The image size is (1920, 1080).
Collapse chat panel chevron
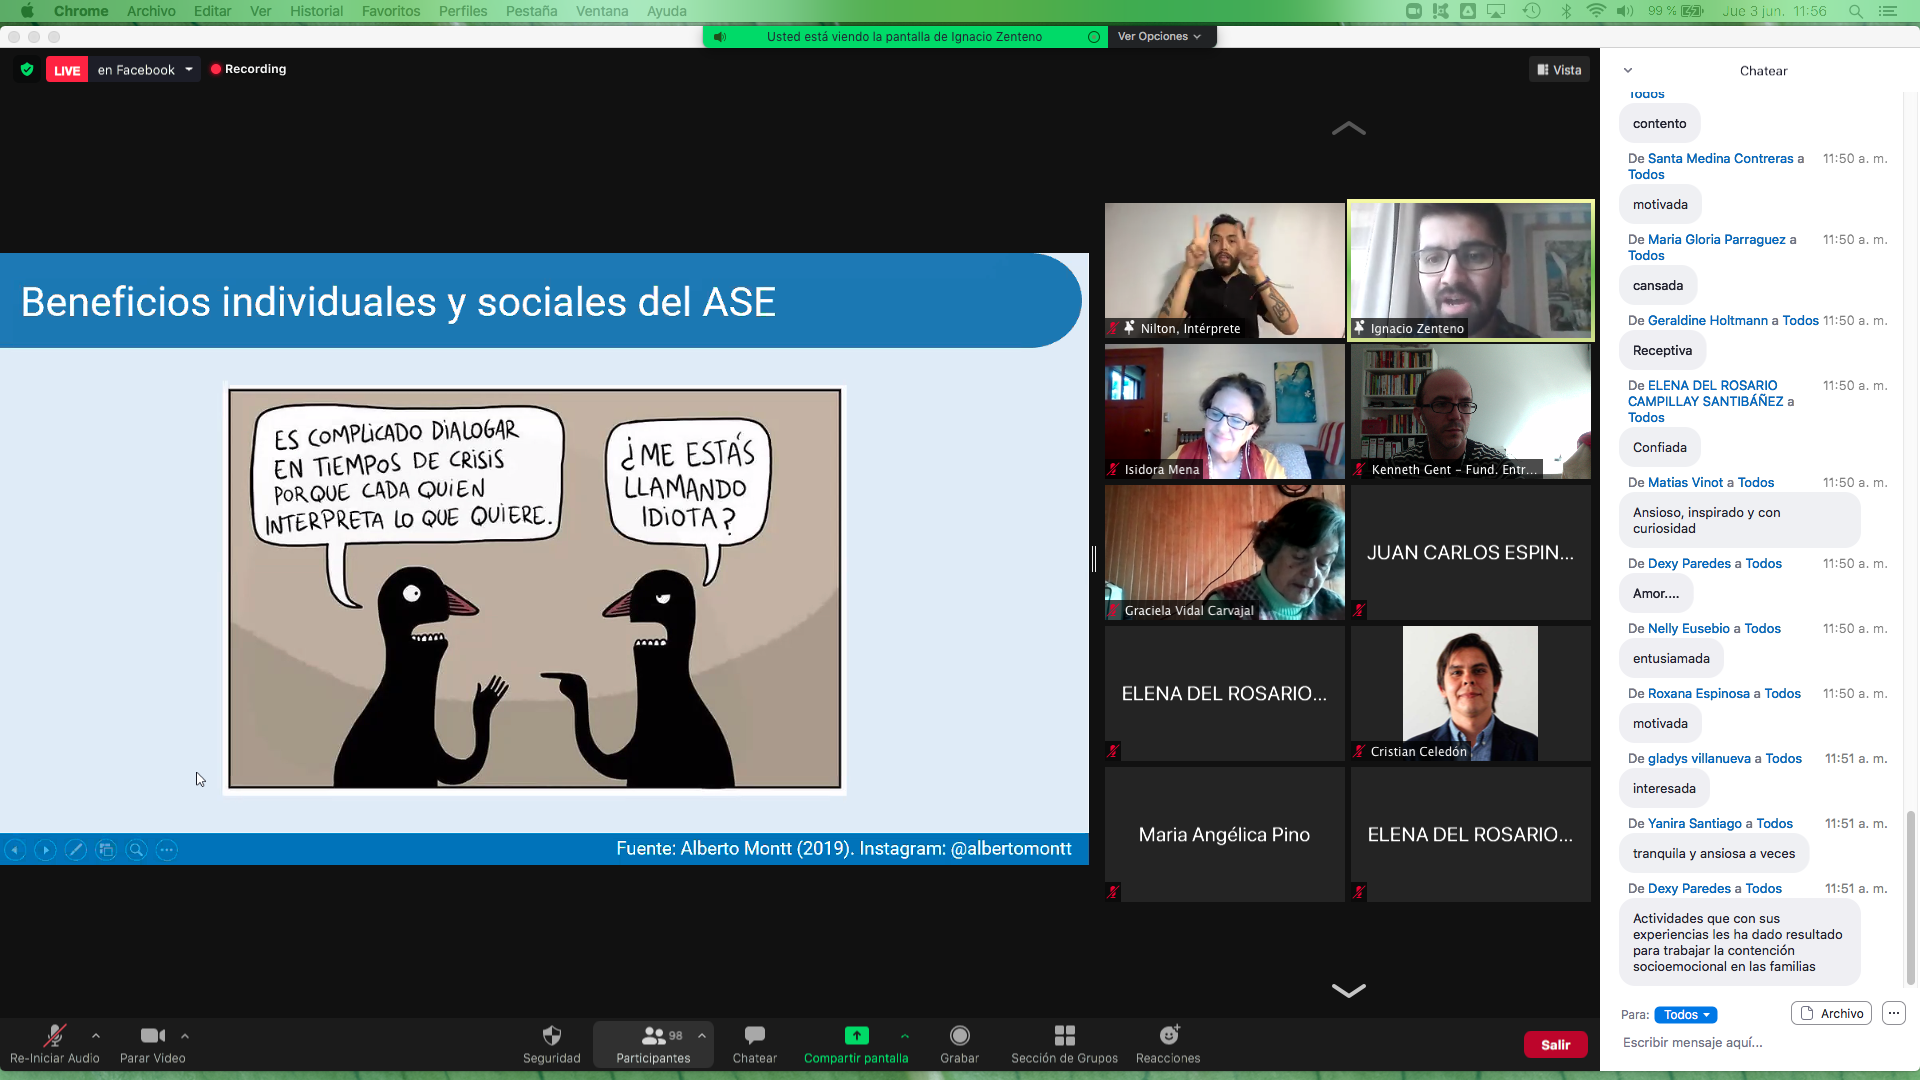click(1628, 70)
